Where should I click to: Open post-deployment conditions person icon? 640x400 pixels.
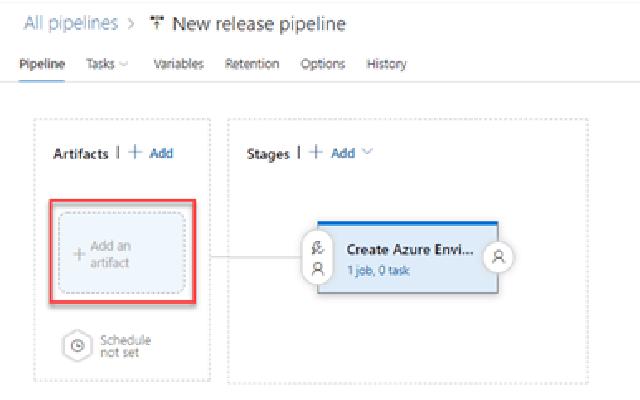498,257
